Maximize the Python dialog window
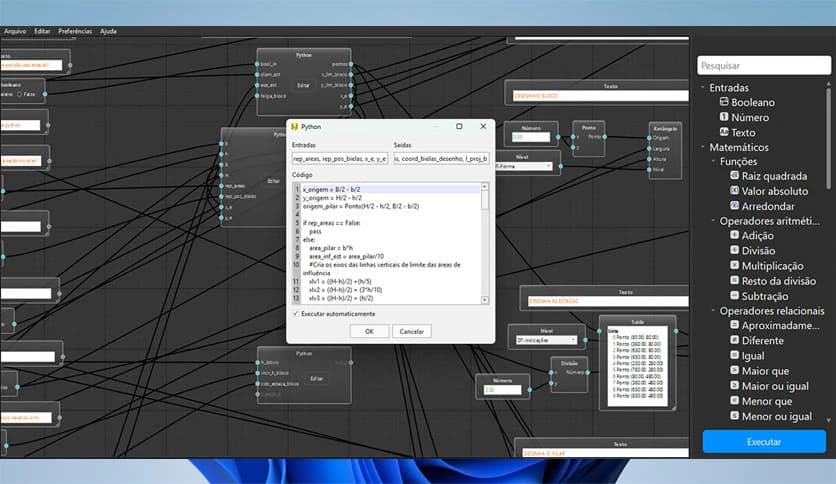Viewport: 836px width, 484px height. pos(459,126)
